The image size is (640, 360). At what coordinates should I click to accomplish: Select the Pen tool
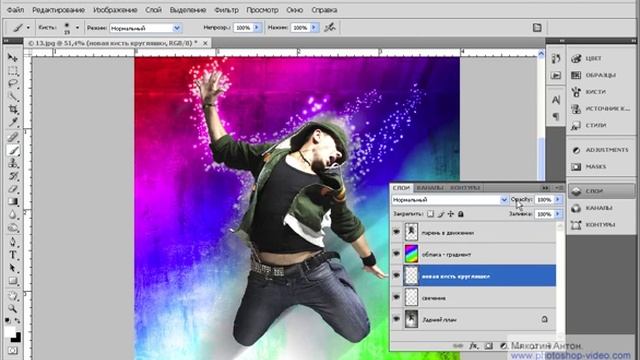click(13, 242)
